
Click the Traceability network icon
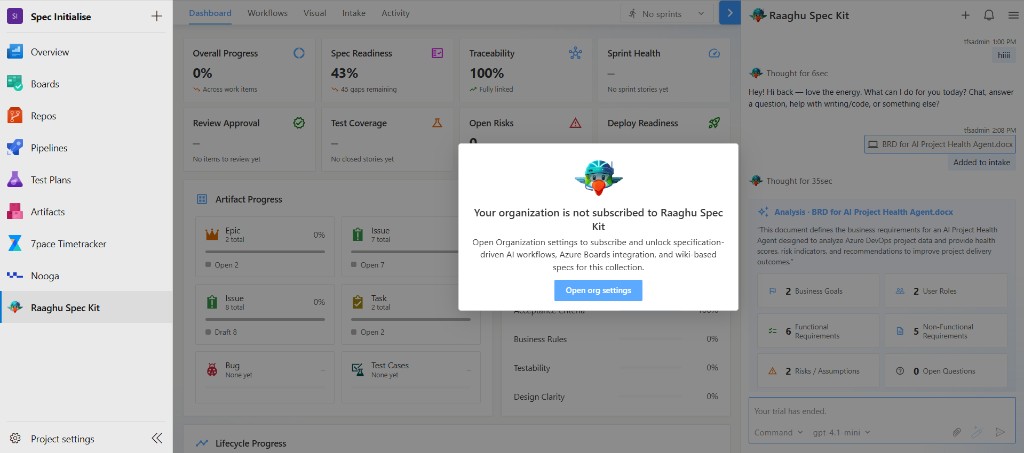click(575, 54)
